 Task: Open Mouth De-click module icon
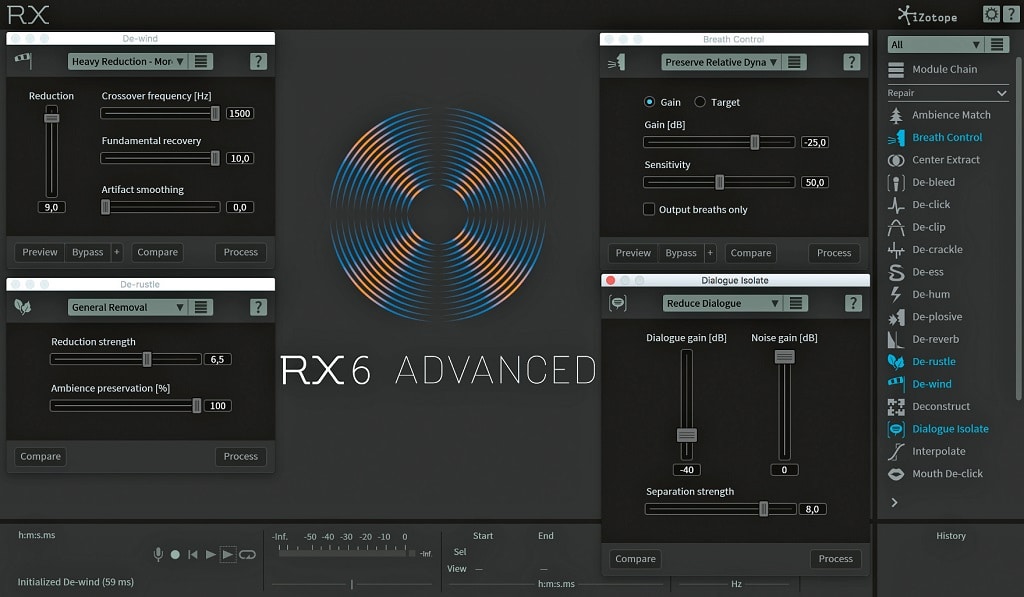pos(896,474)
